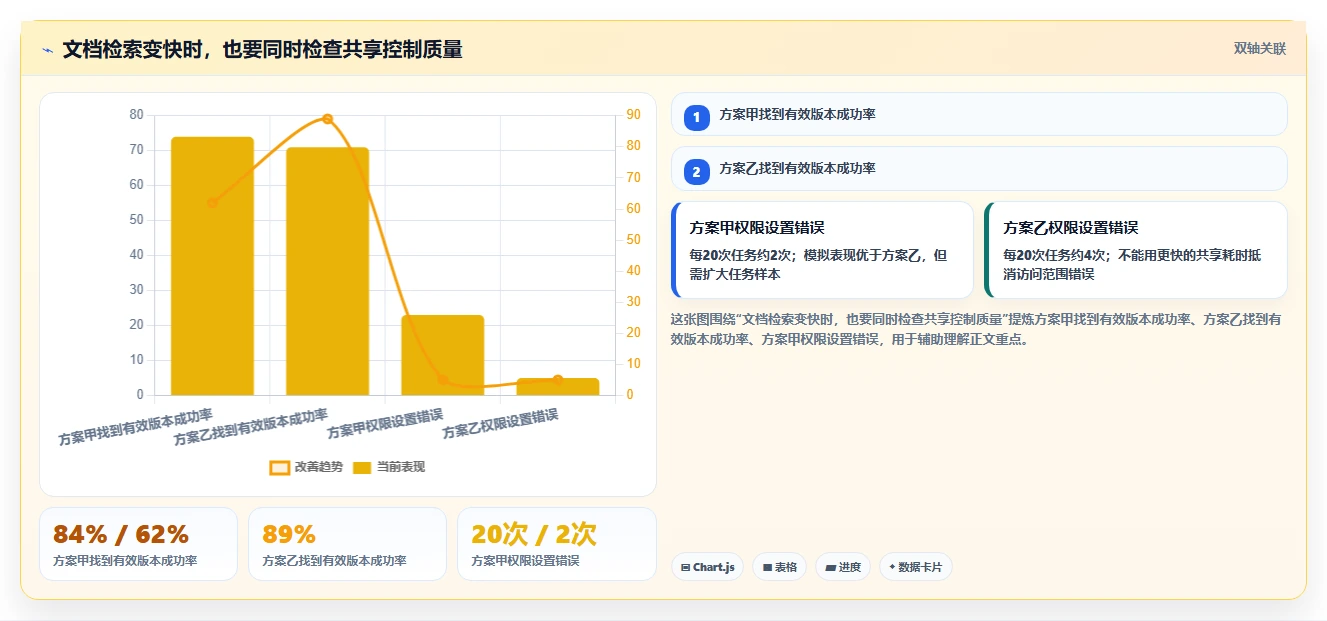Viewport: 1327px width, 621px height.
Task: Click the 数据卡片 tag
Action: point(916,567)
